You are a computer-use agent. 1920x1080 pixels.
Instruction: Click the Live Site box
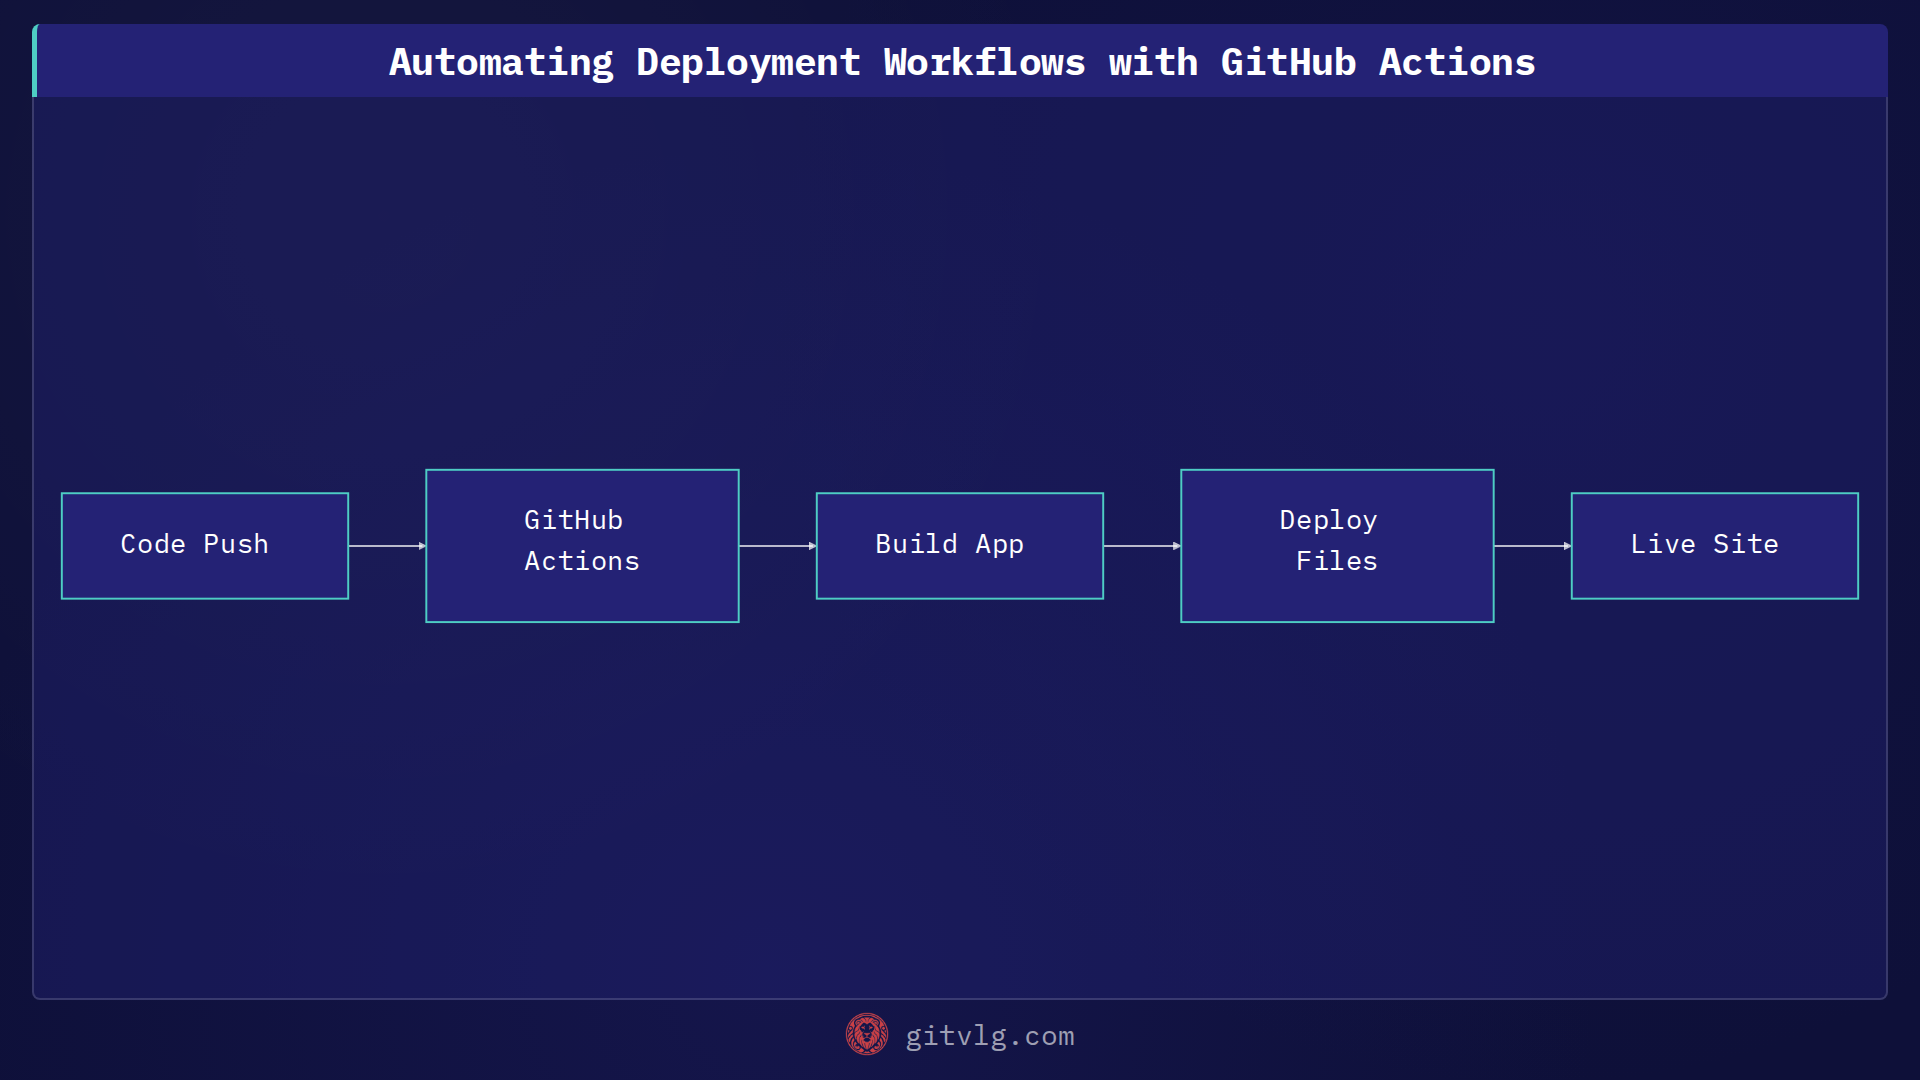point(1715,546)
